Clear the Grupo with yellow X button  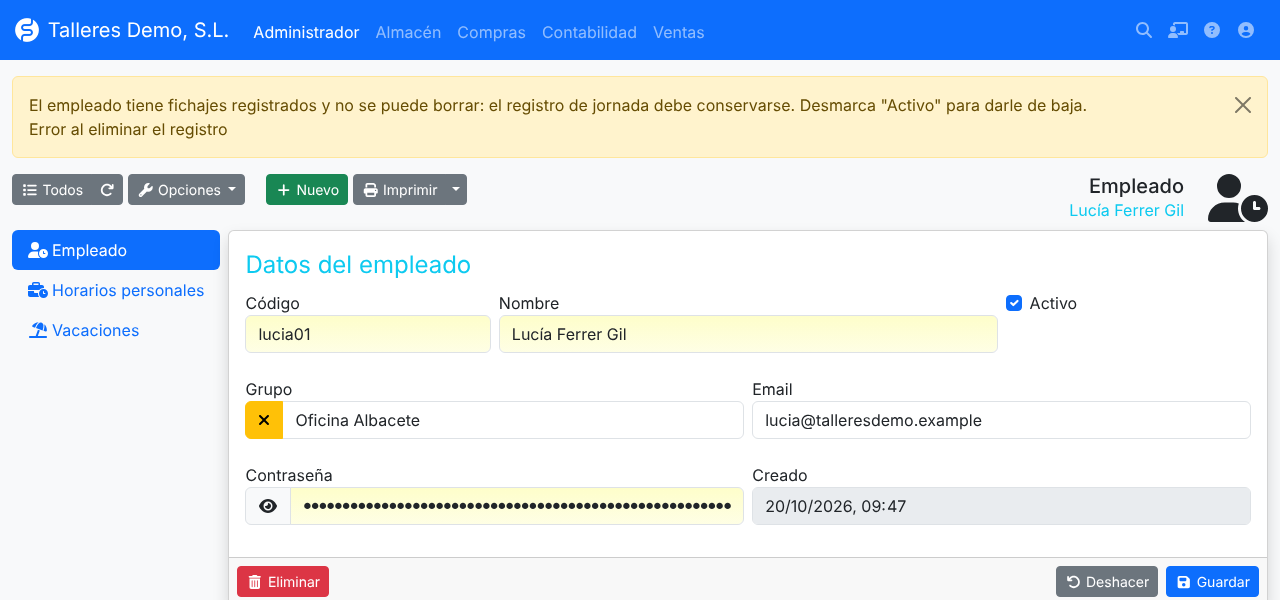264,420
